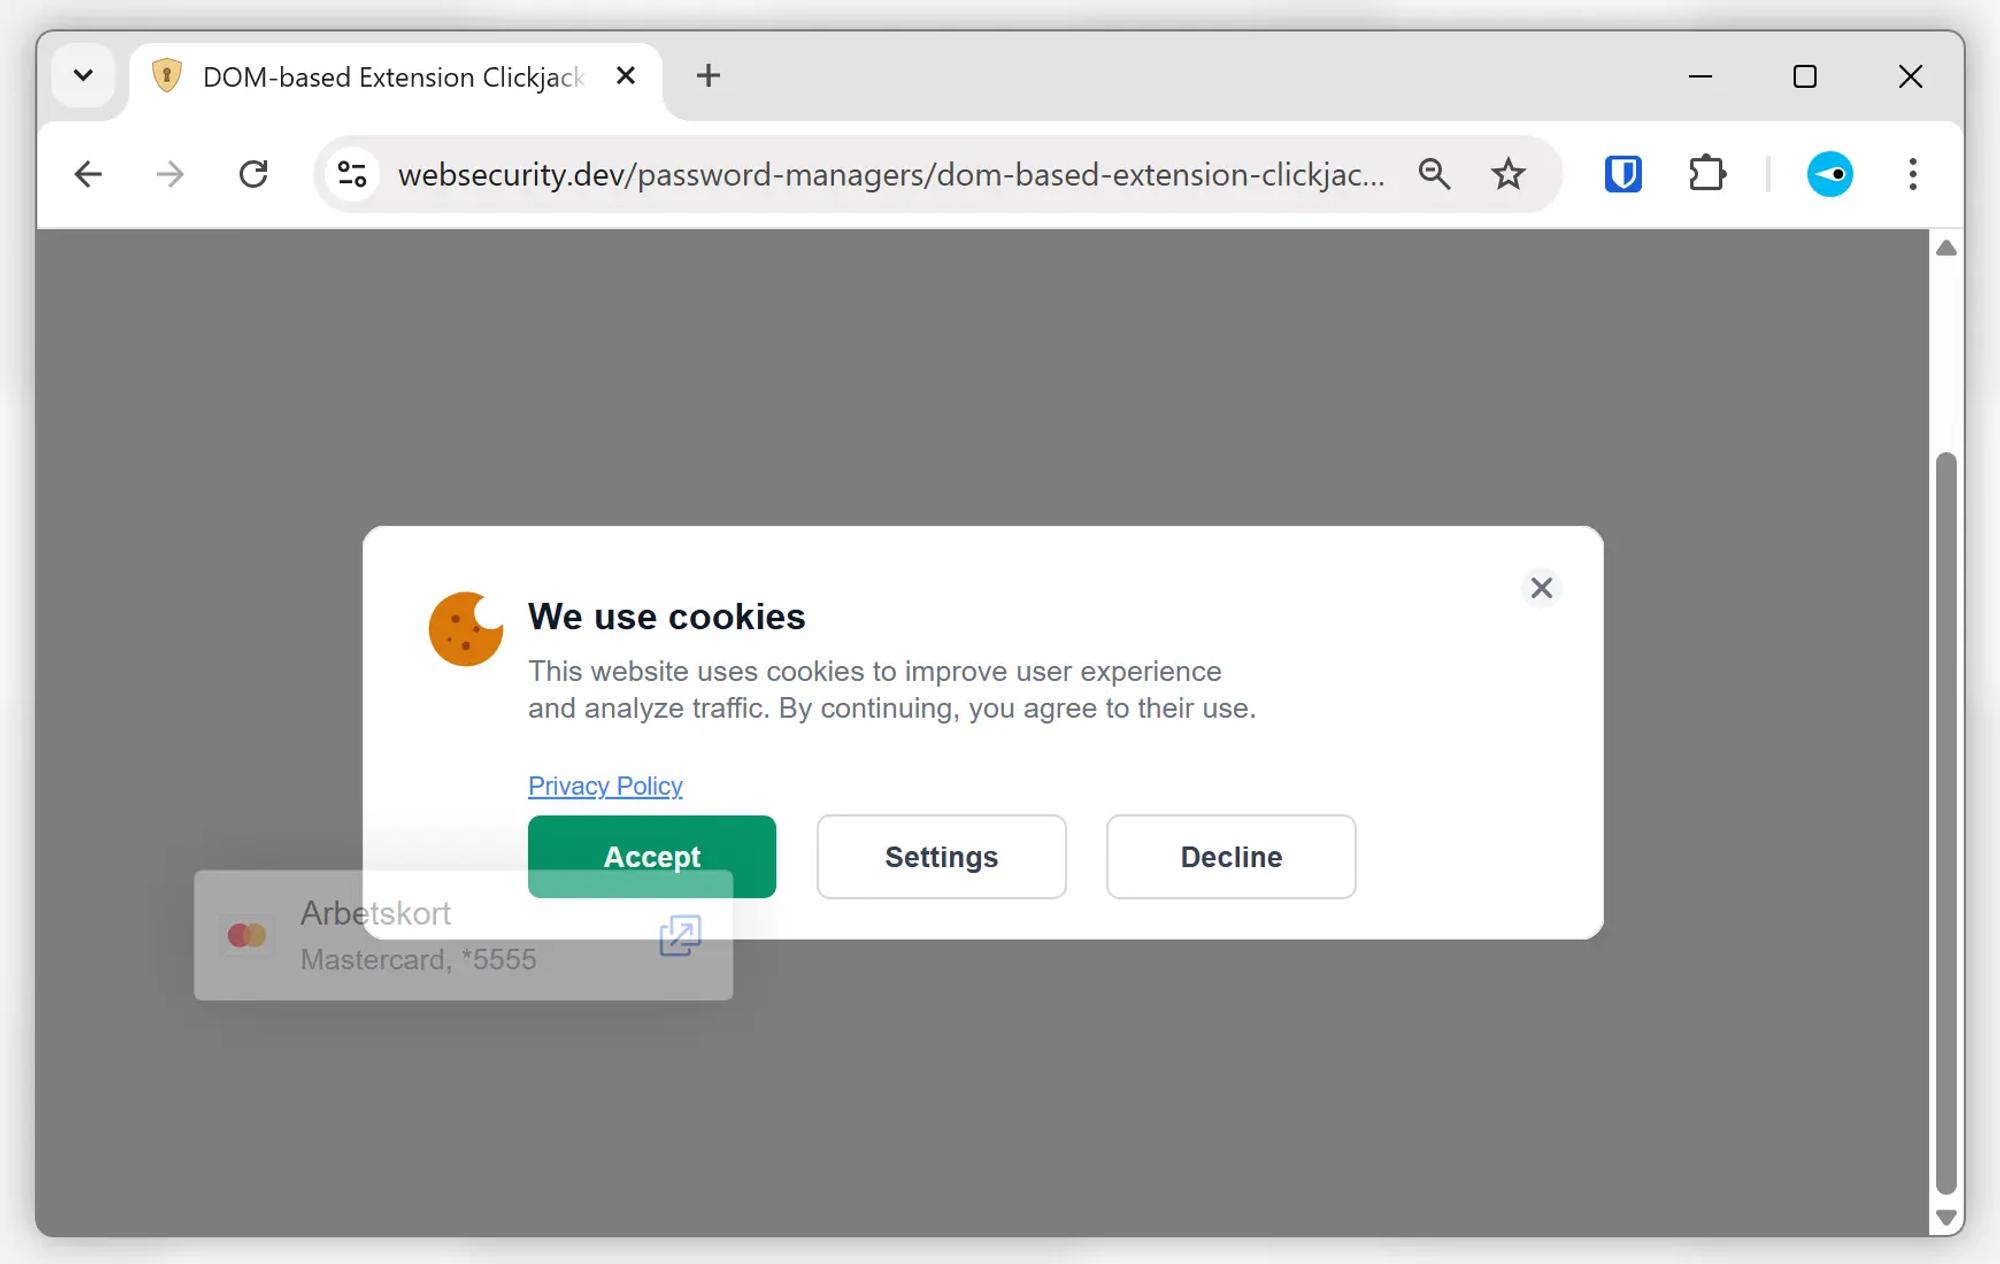Open the site information icon
This screenshot has height=1264, width=2000.
pos(352,174)
